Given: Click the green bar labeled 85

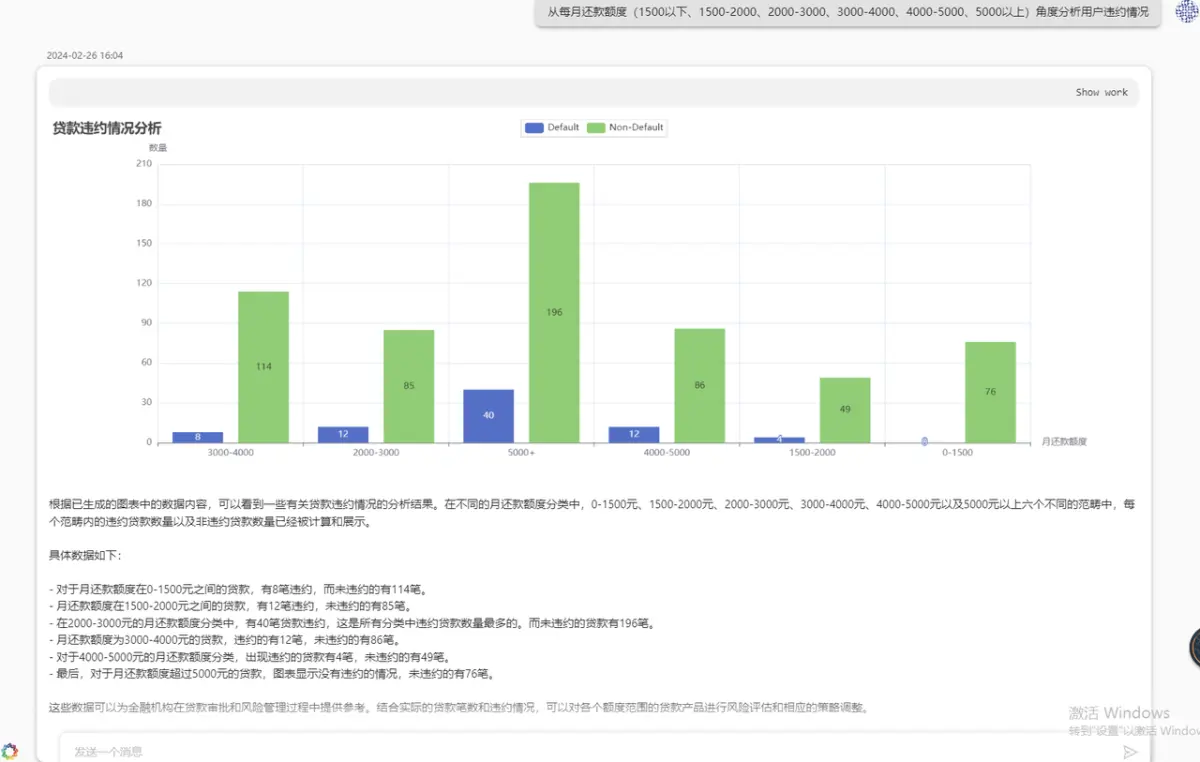Looking at the screenshot, I should pos(409,386).
